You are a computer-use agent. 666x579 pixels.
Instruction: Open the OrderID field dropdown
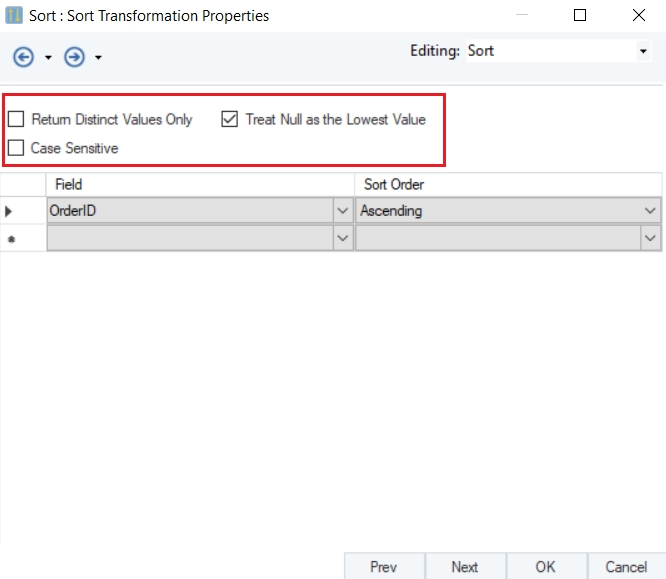343,211
